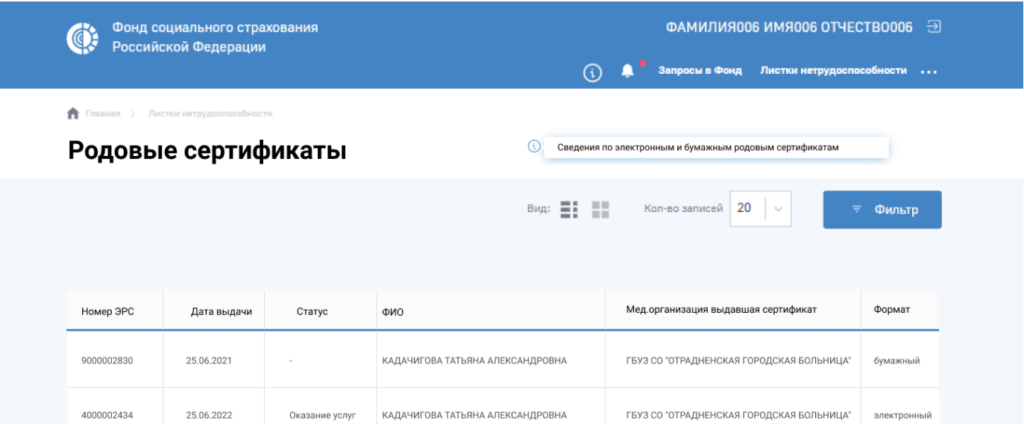Open Запросы в Фонд menu
Screen dimensions: 1024x424
pyautogui.click(x=699, y=71)
